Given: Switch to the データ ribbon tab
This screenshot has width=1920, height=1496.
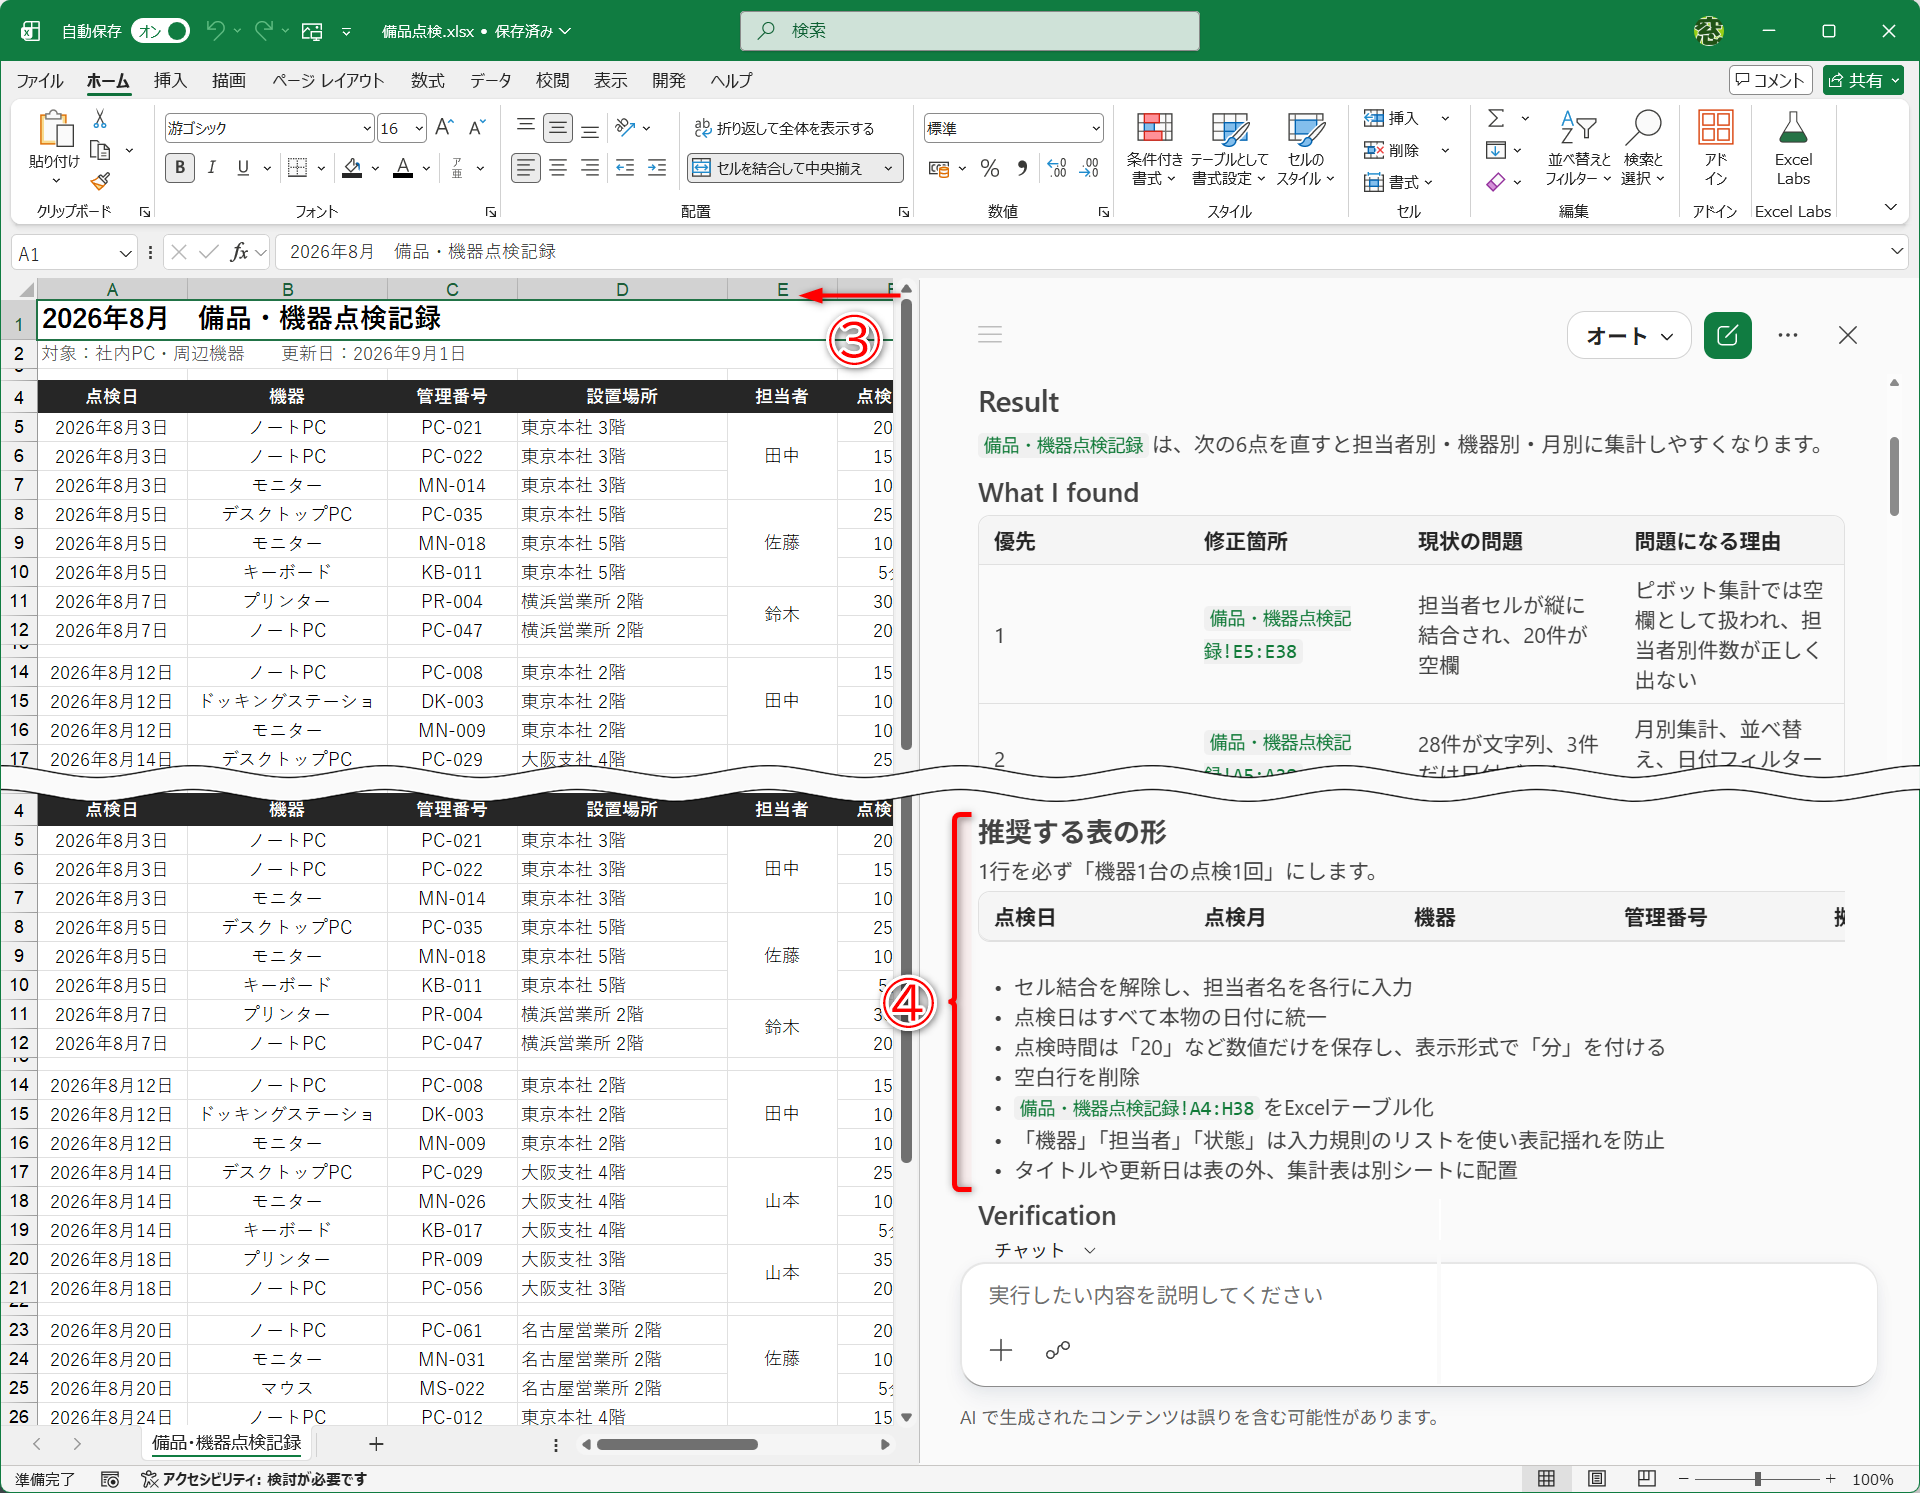Looking at the screenshot, I should click(491, 80).
